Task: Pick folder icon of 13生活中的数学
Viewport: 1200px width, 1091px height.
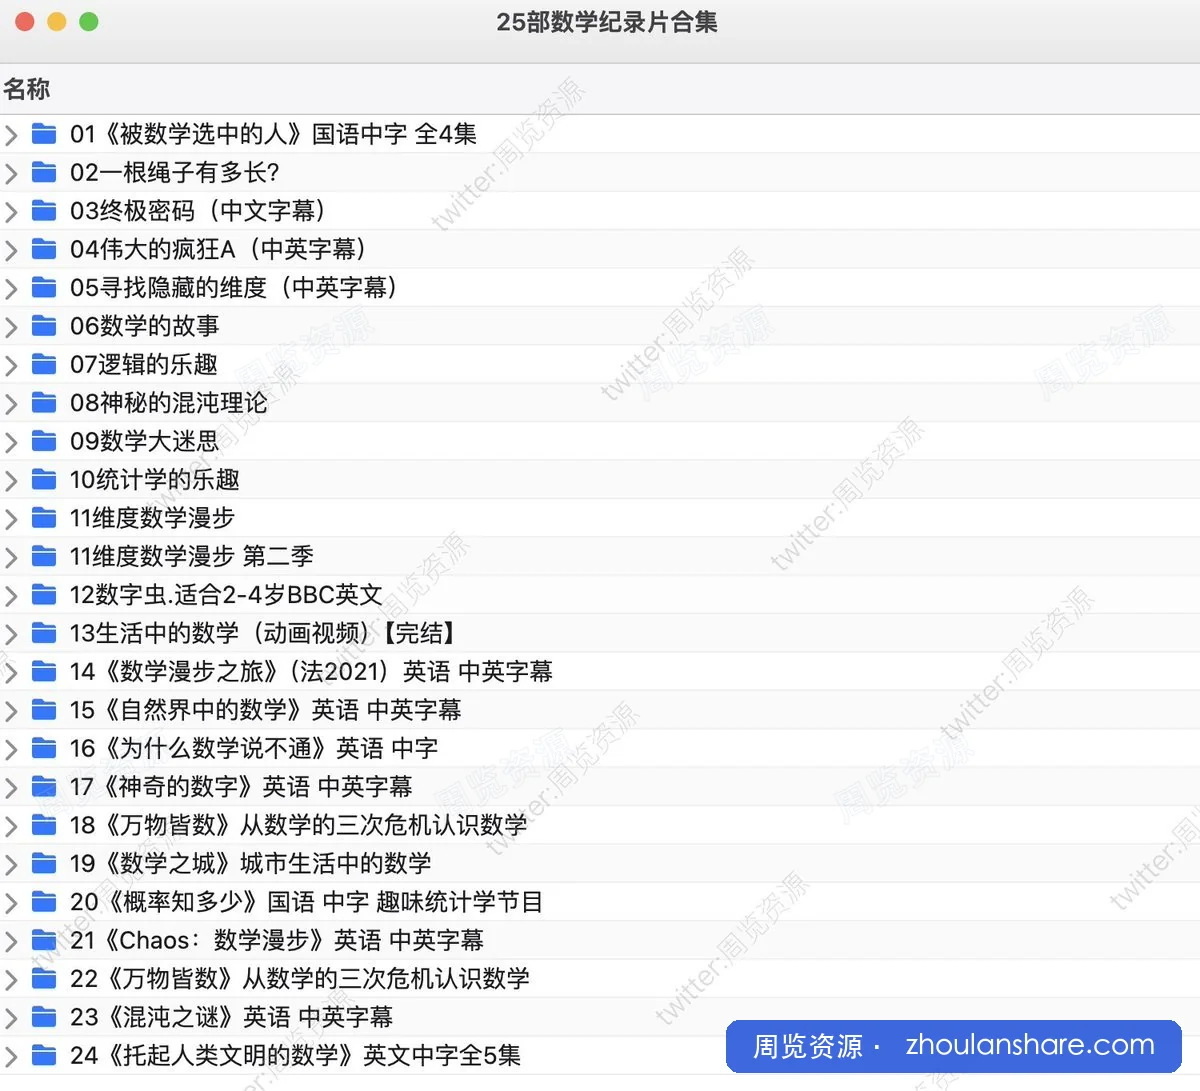Action: click(x=44, y=632)
